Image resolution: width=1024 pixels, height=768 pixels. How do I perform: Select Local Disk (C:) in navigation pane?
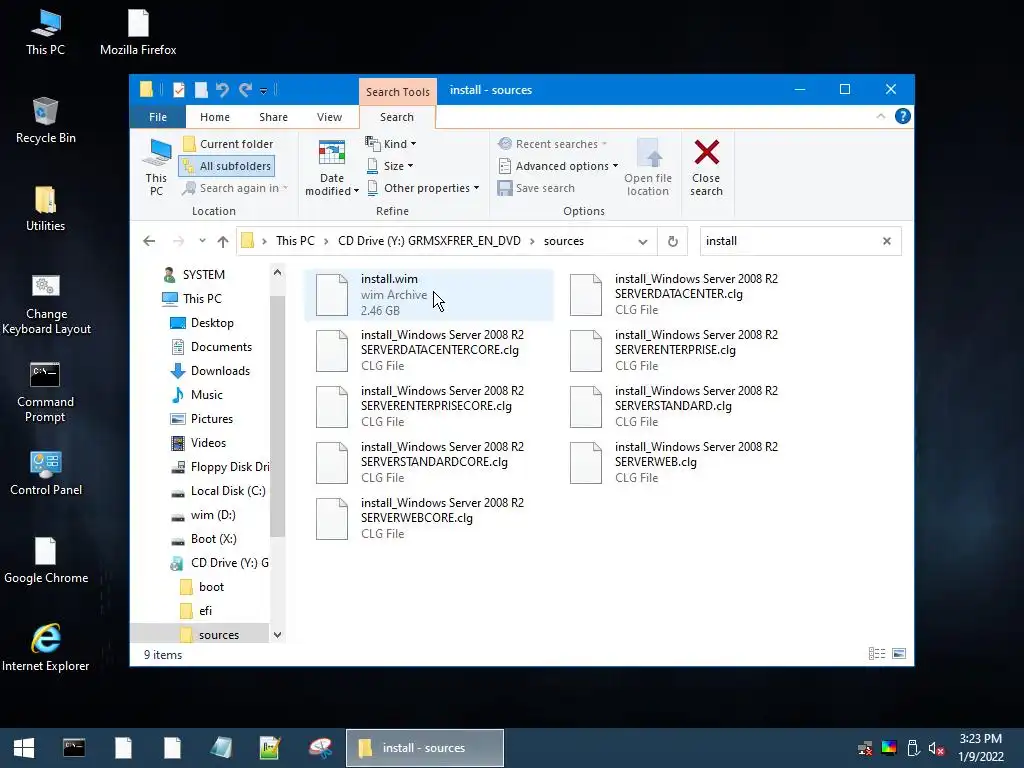[227, 491]
